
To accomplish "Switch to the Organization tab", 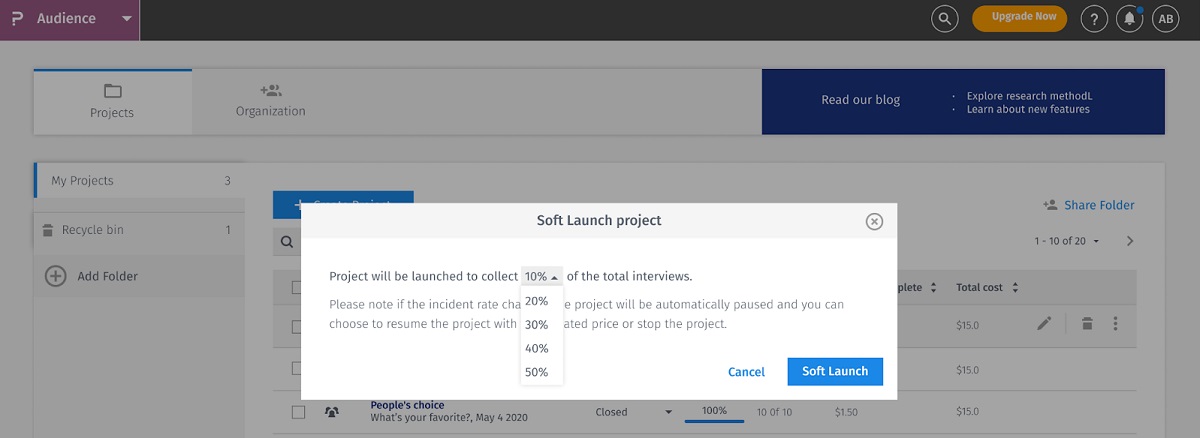I will pos(270,101).
